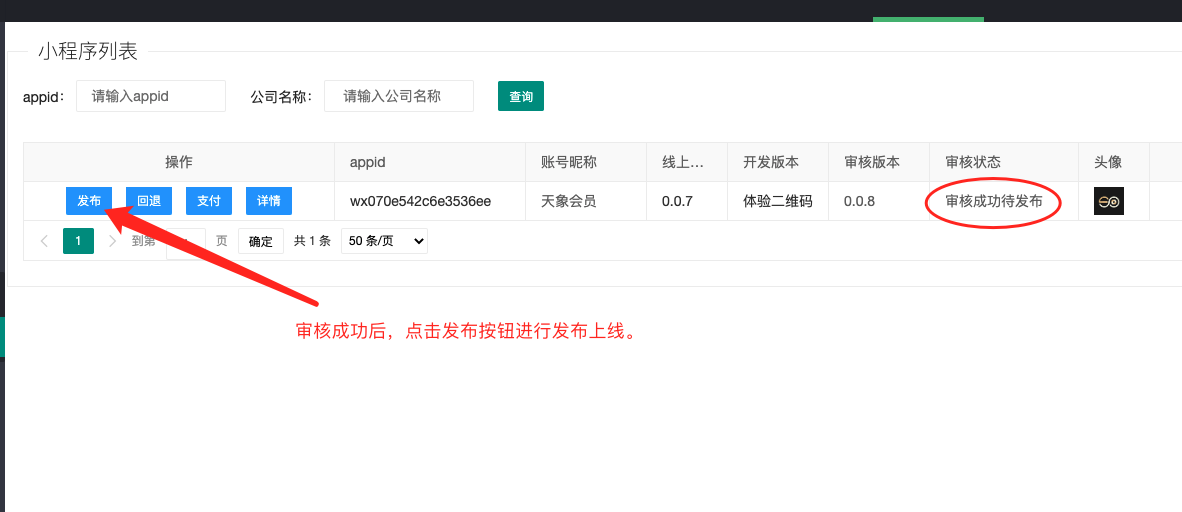
Task: Click the 公司名称 company name input
Action: [398, 96]
